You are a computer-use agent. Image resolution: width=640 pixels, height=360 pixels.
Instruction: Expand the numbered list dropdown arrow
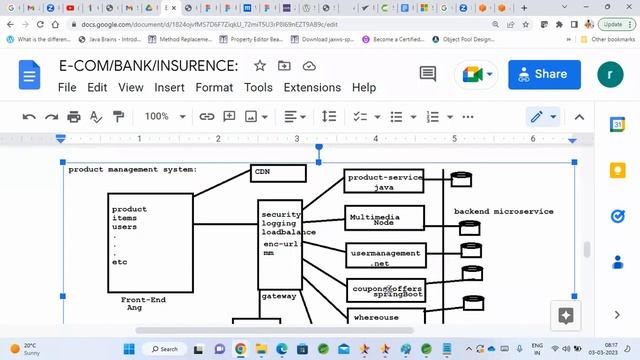[450, 117]
